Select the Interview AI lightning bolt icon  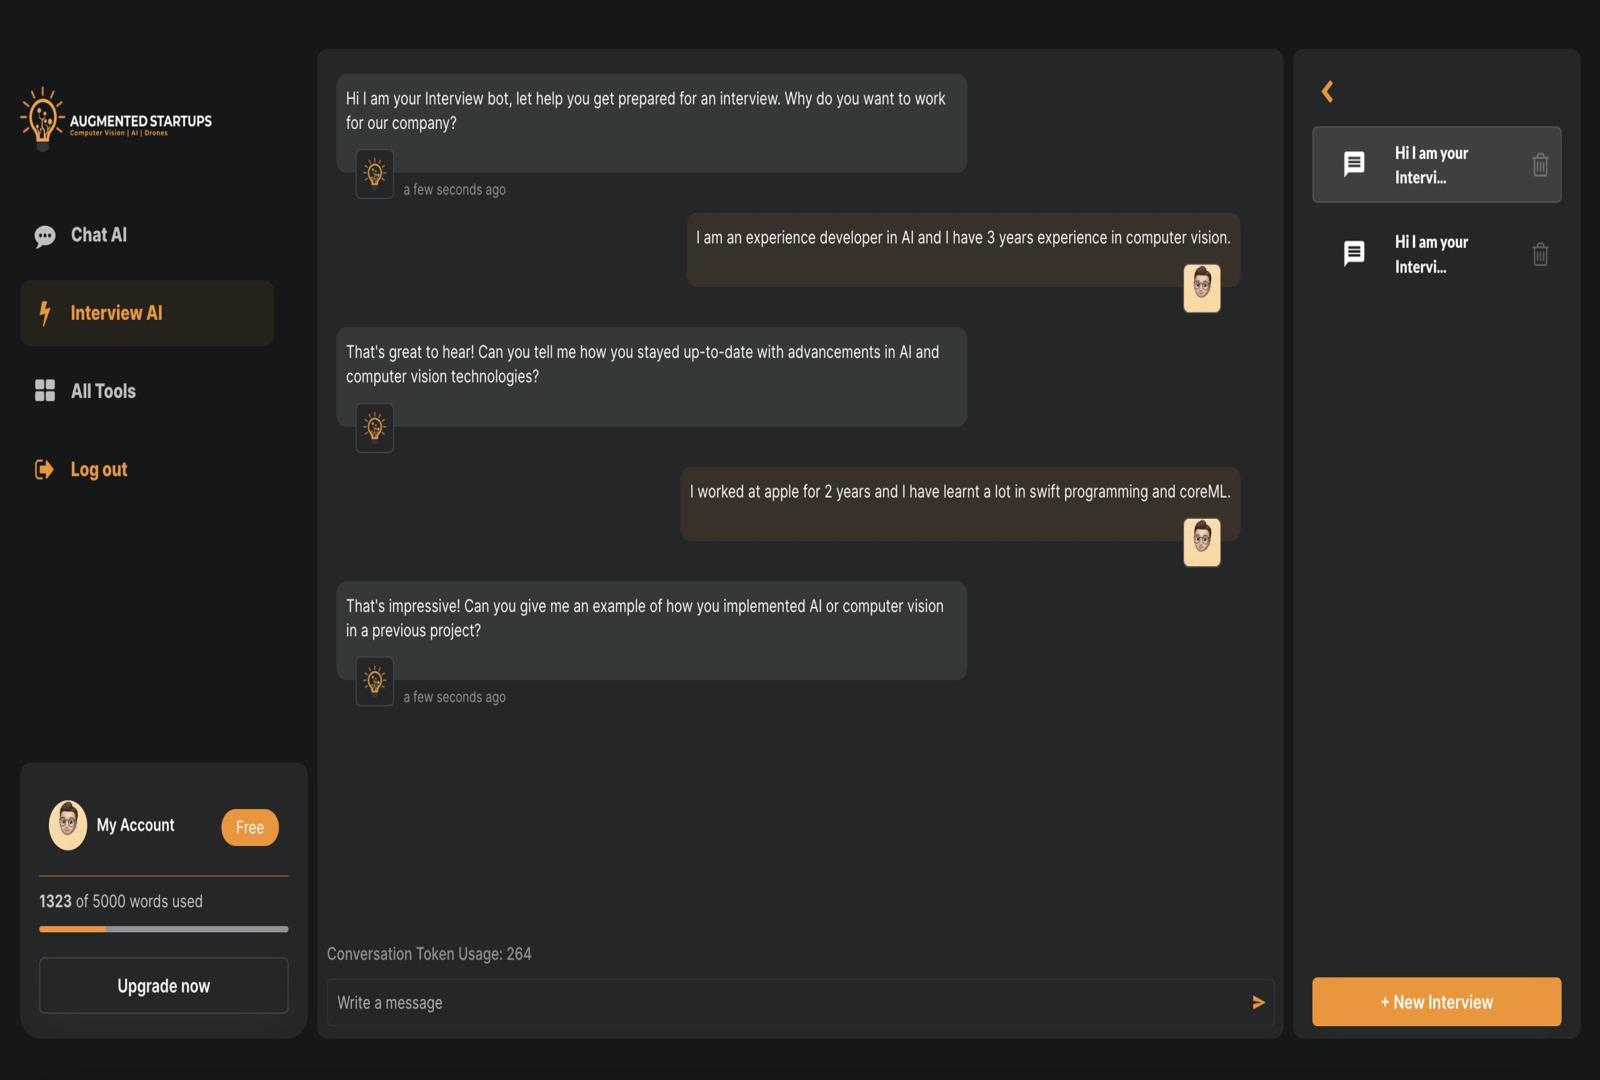44,313
